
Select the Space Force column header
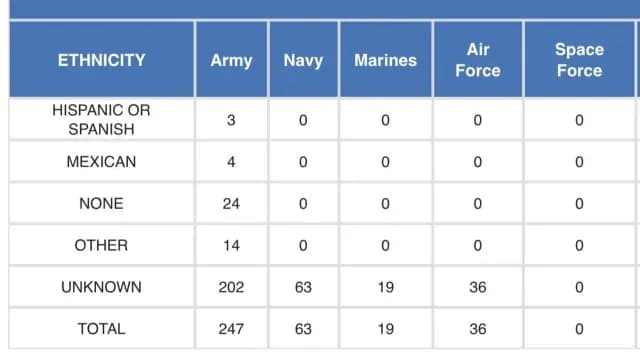(x=579, y=60)
